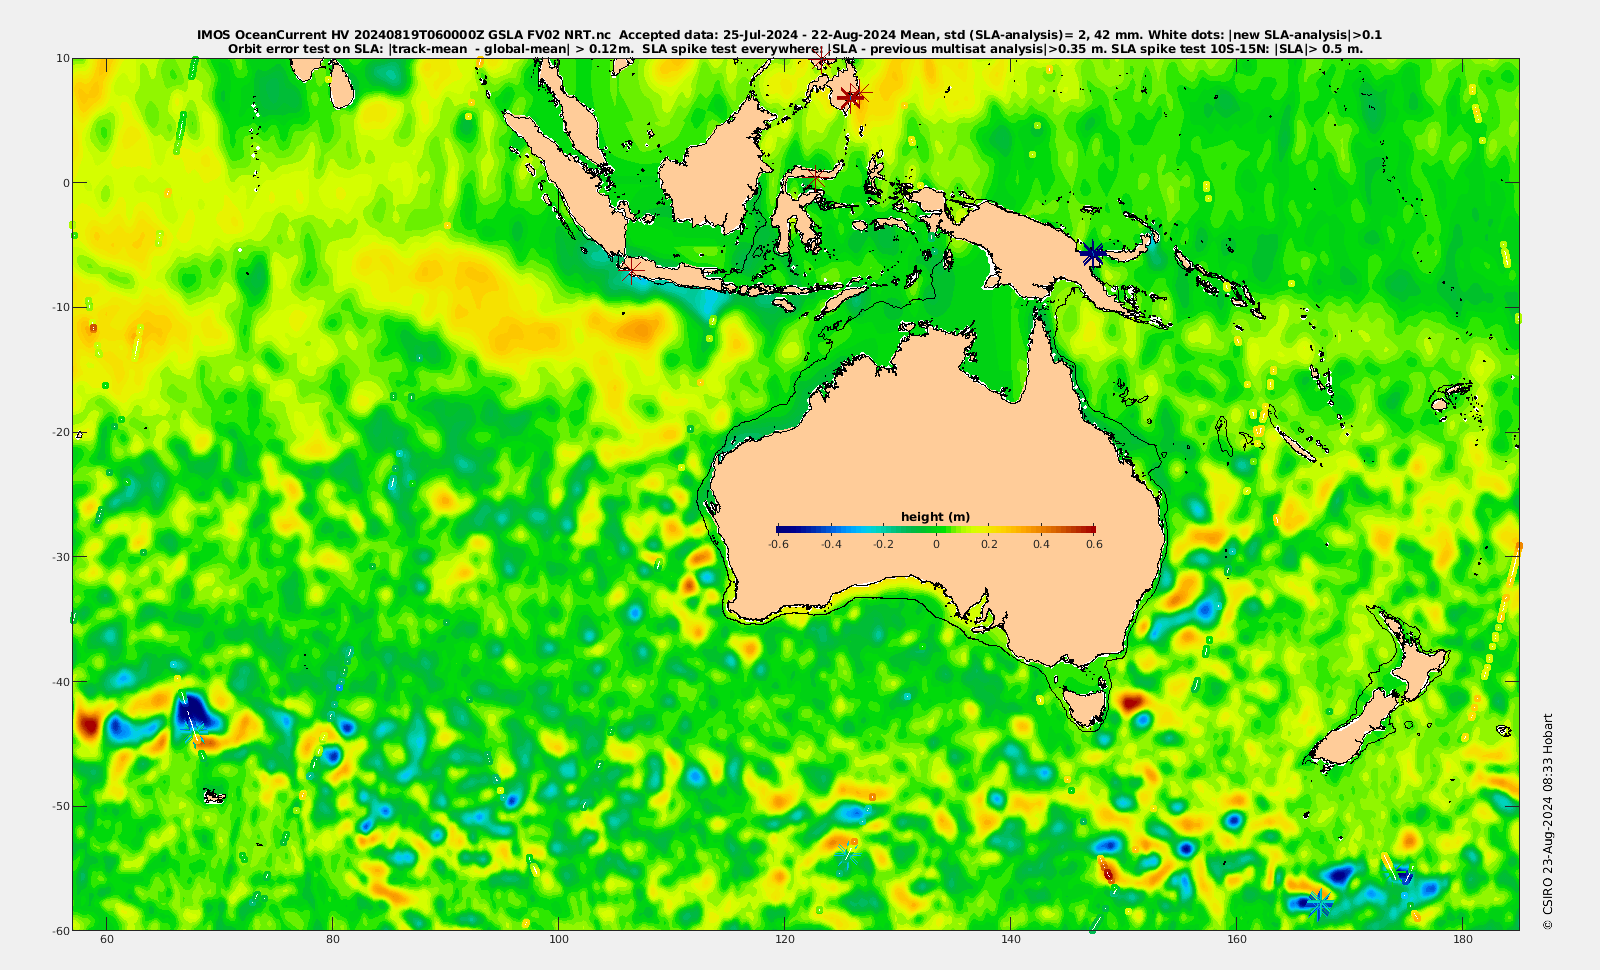Image resolution: width=1600 pixels, height=970 pixels.
Task: Click latitude tick label -20
Action: pyautogui.click(x=60, y=432)
